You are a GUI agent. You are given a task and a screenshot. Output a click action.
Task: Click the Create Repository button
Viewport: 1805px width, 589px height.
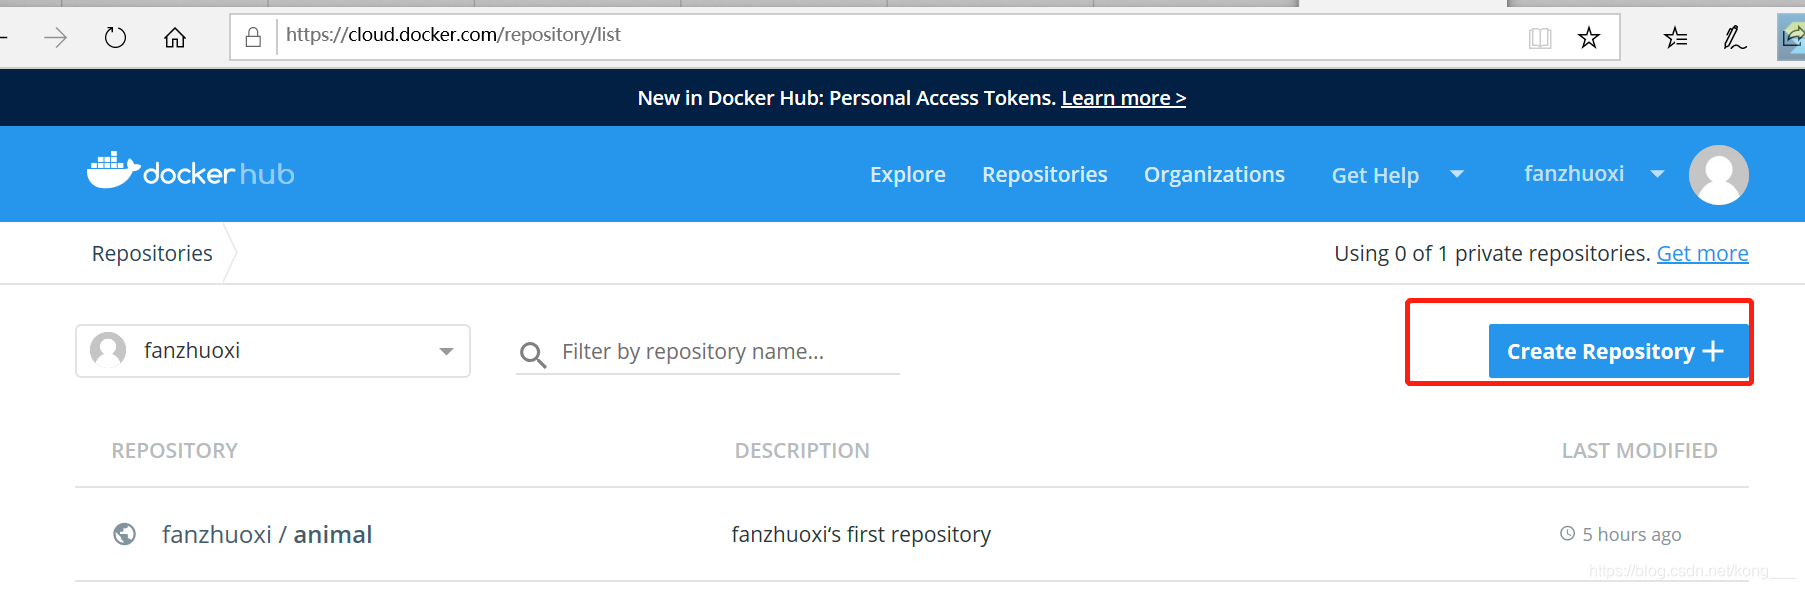click(1618, 351)
